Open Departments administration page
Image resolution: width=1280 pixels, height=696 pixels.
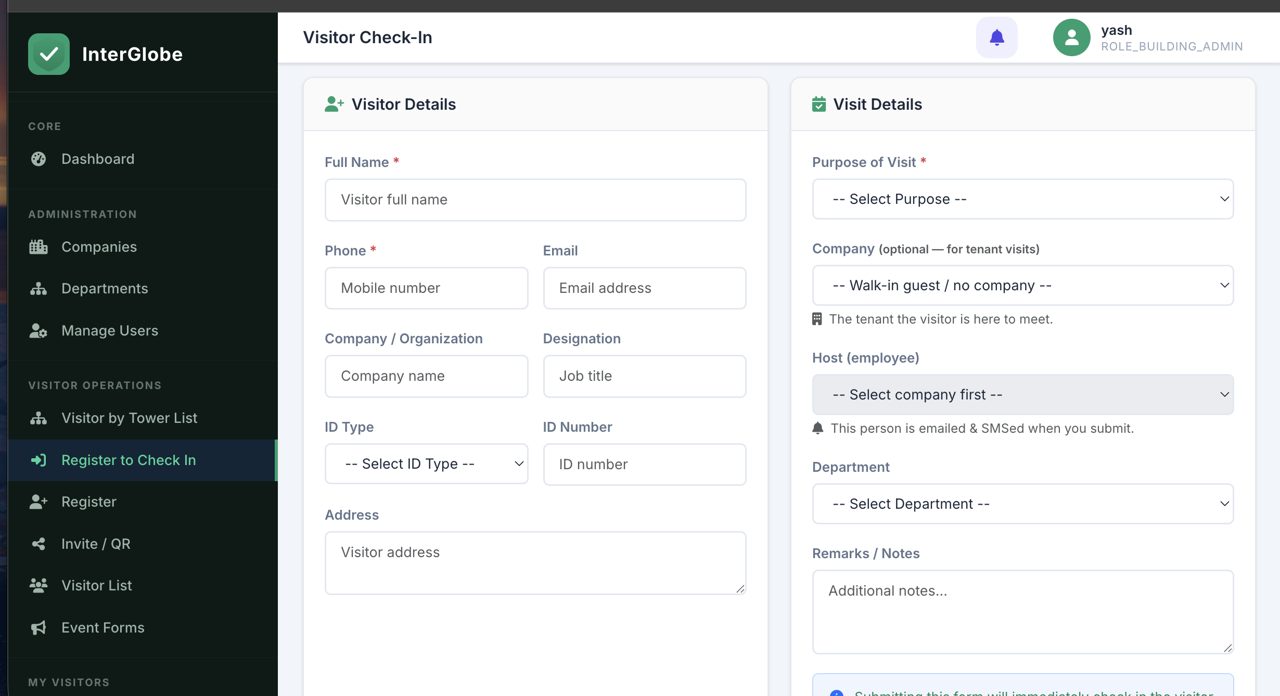point(143,289)
